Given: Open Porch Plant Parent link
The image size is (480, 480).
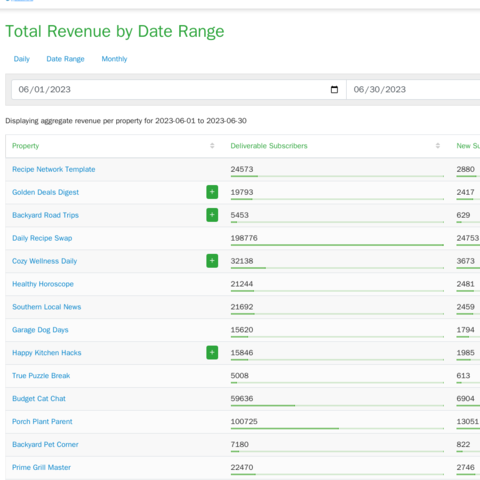Looking at the screenshot, I should [42, 422].
